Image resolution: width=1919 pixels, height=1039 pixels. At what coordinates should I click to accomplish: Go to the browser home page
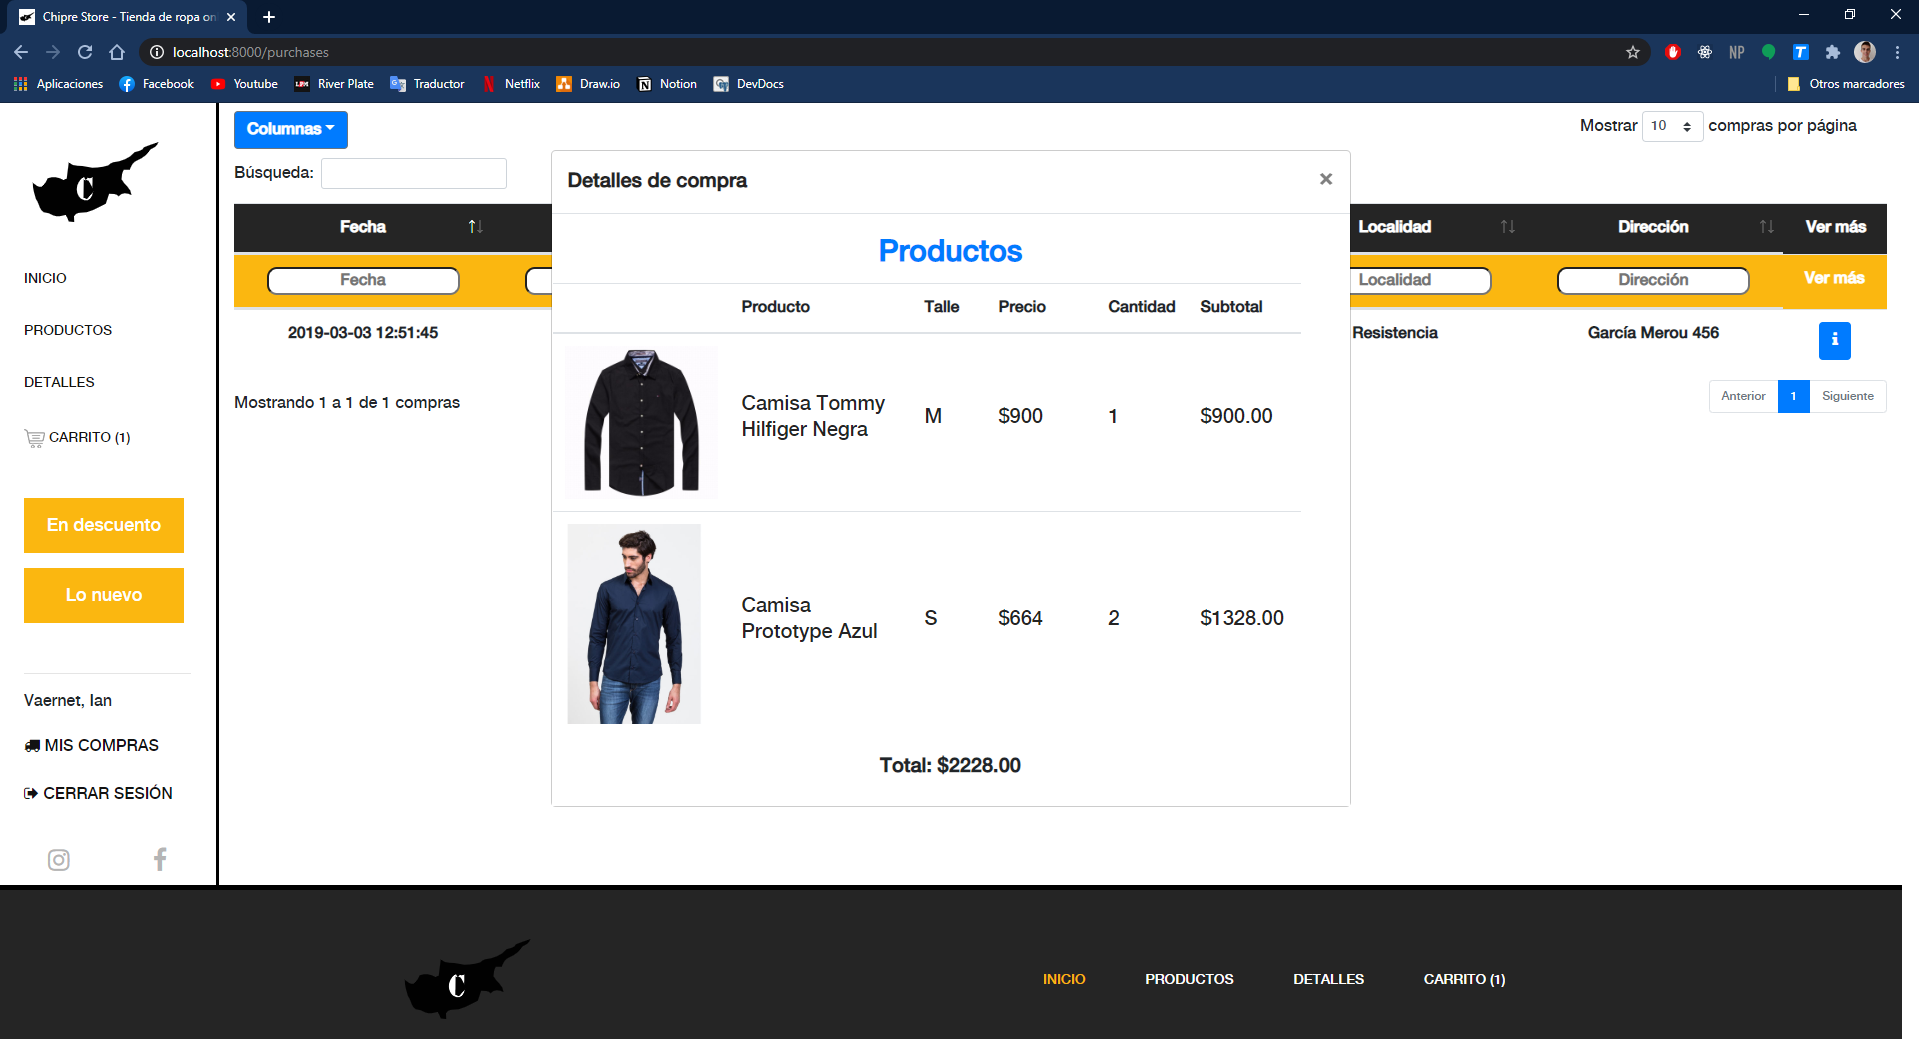tap(117, 52)
